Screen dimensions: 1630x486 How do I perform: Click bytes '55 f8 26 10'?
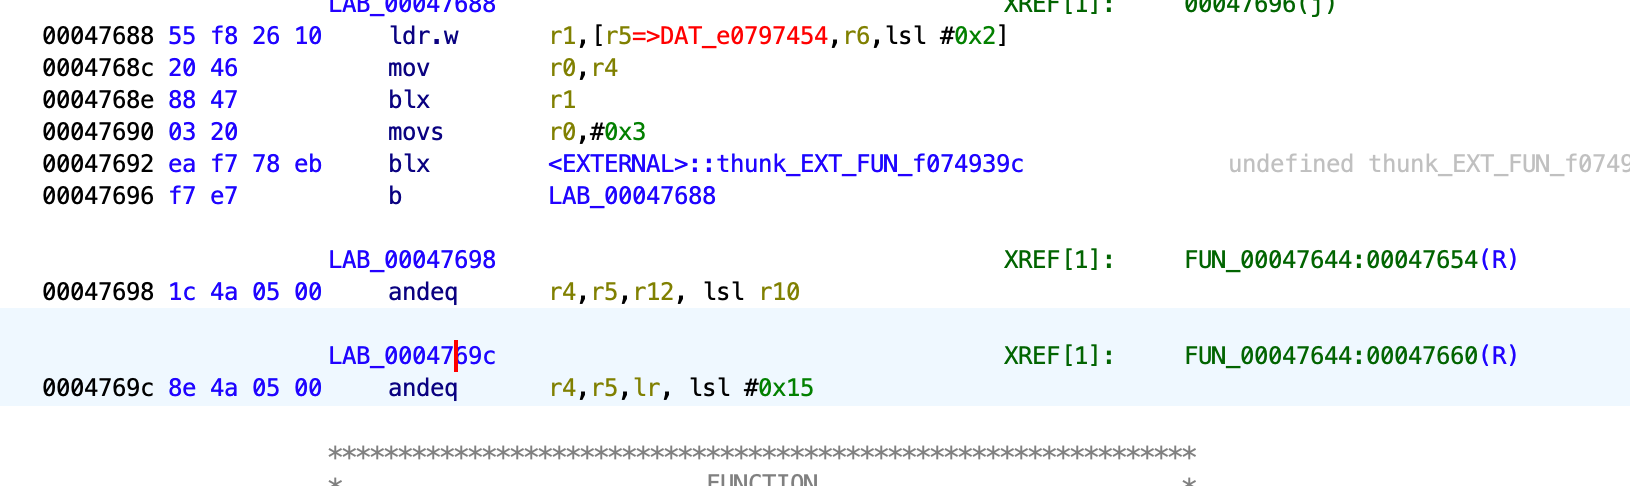point(245,36)
